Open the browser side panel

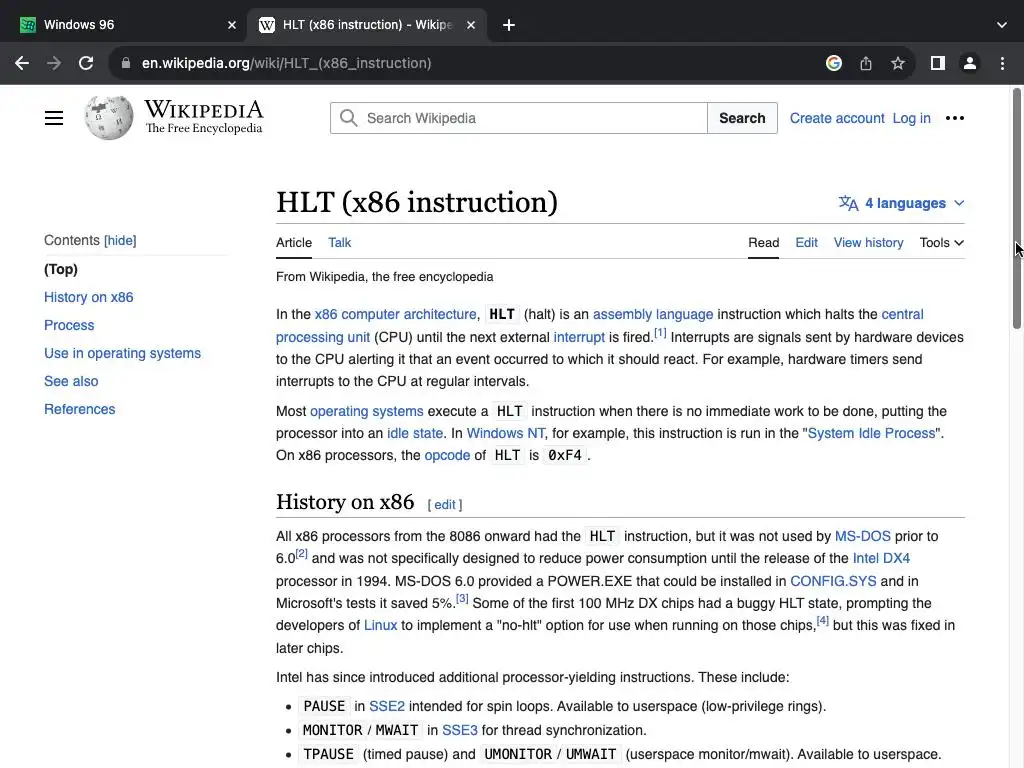tap(938, 63)
